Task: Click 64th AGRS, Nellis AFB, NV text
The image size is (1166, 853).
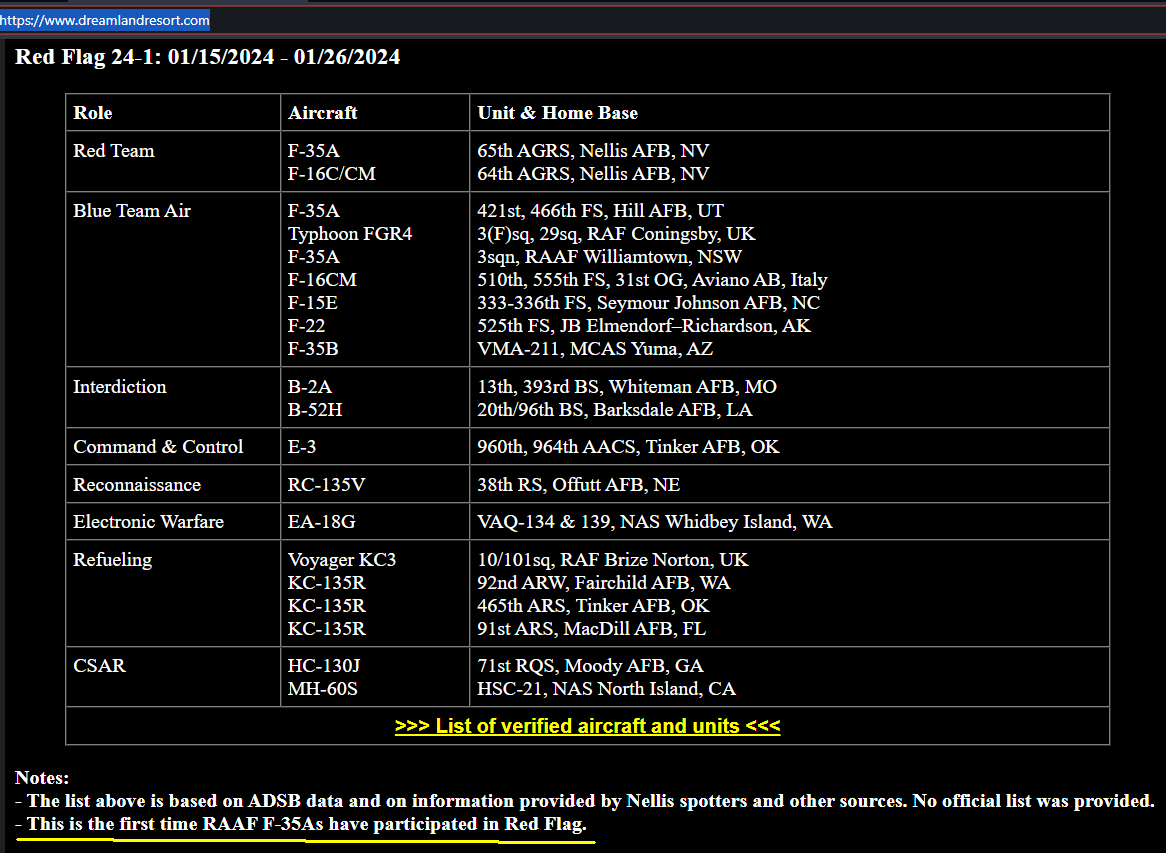Action: pos(593,174)
